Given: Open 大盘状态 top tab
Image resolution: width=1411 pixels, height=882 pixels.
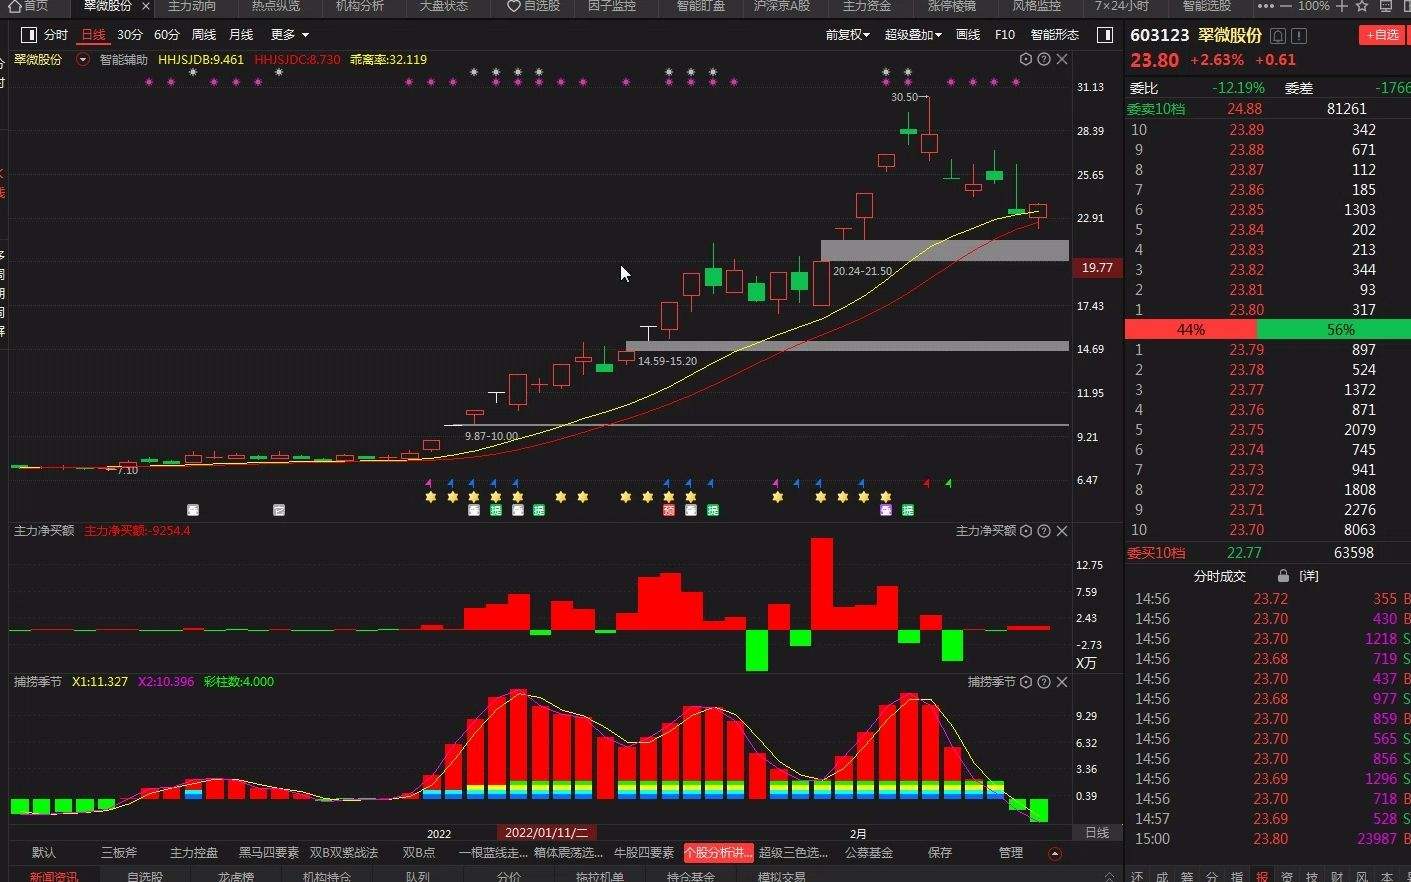Looking at the screenshot, I should coord(444,6).
